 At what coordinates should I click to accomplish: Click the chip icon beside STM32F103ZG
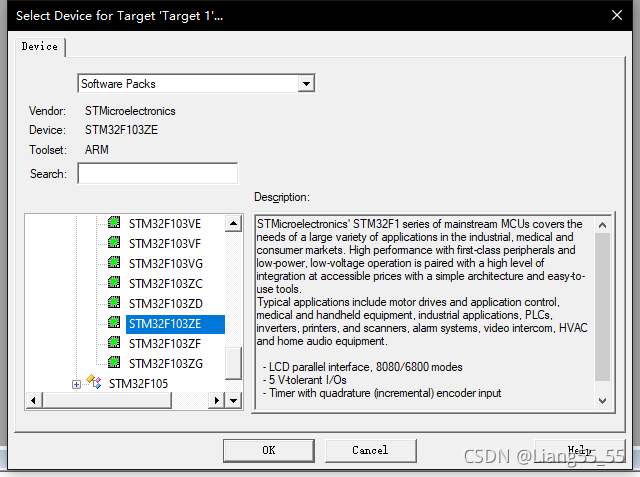point(114,362)
